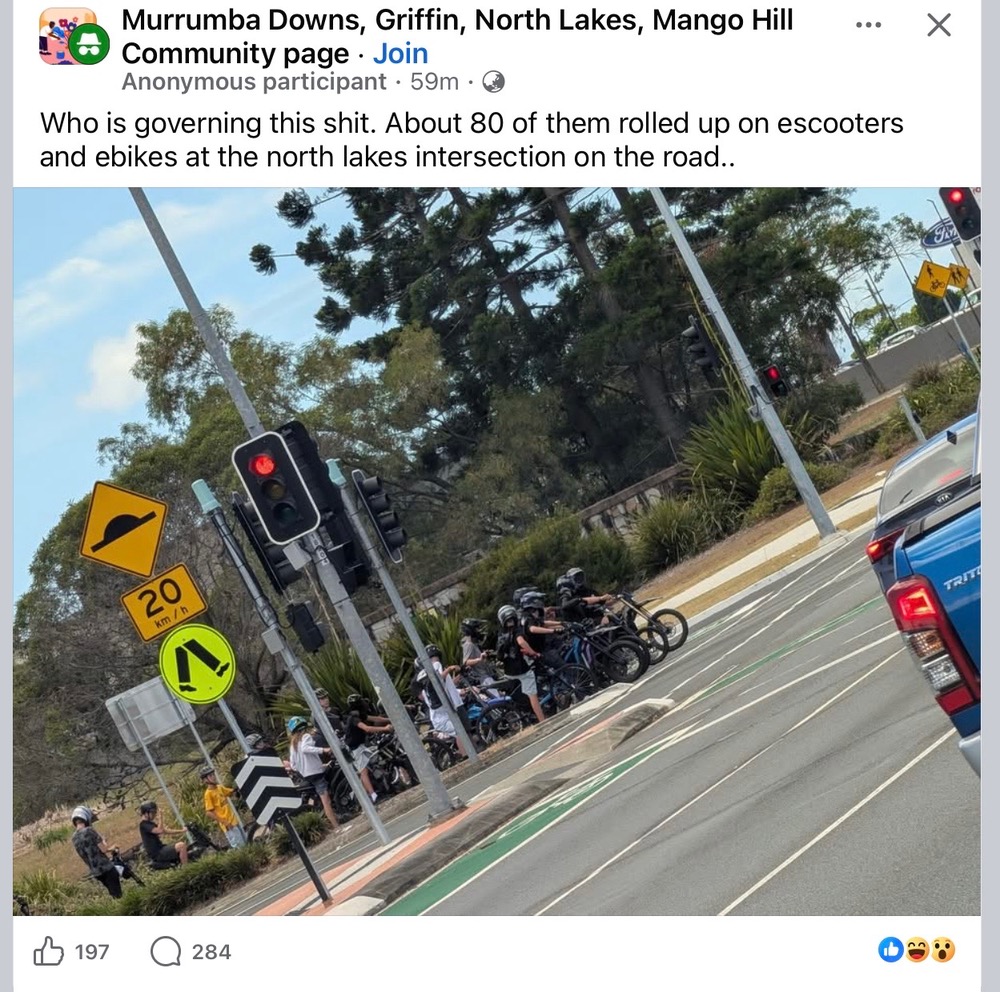
Task: Join the community group via Join link
Action: pos(401,54)
